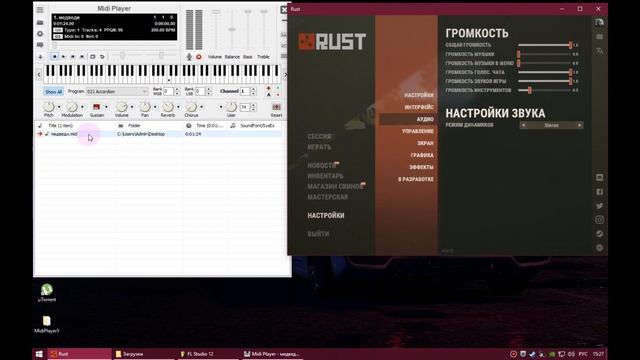Open the Эффекты settings tab in Rust
Viewport: 640px width, 360px height.
[x=421, y=167]
